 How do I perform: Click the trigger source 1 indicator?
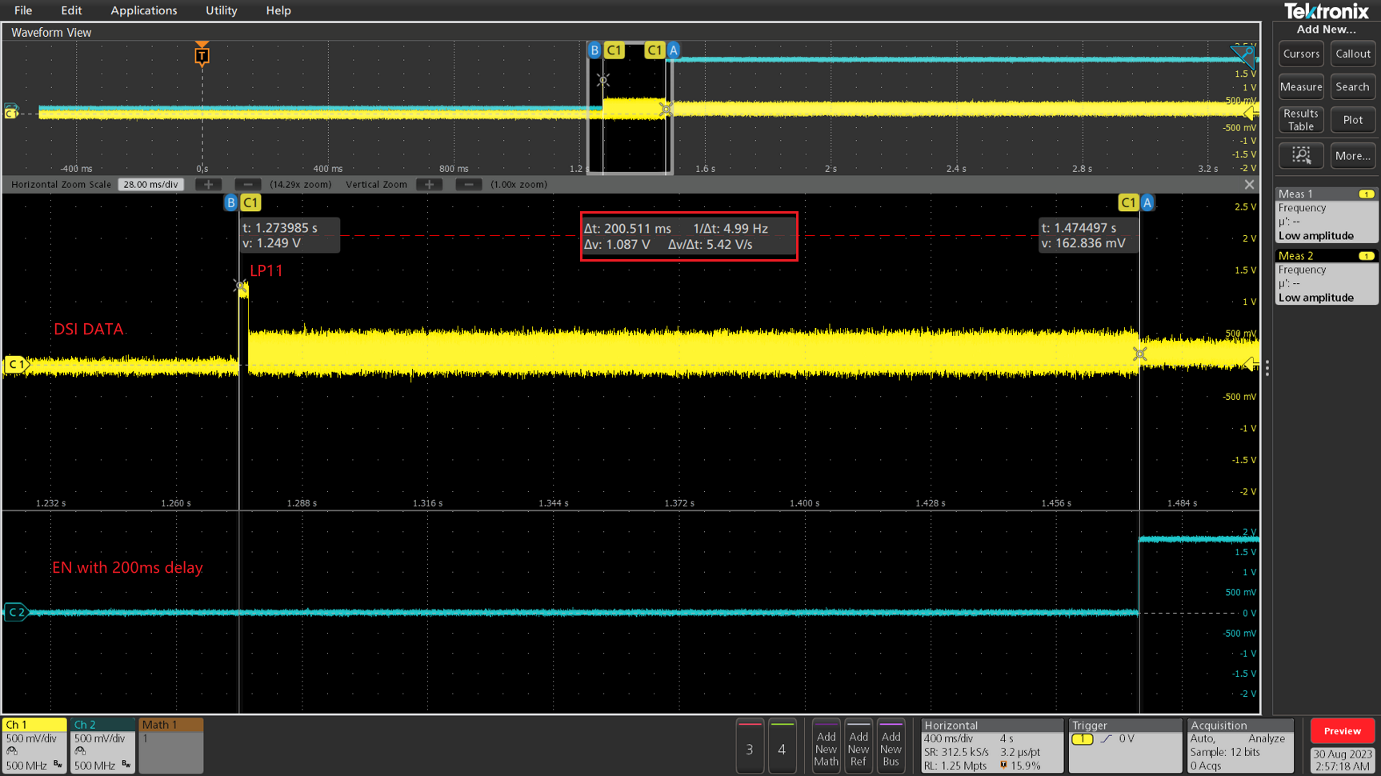(x=1082, y=739)
